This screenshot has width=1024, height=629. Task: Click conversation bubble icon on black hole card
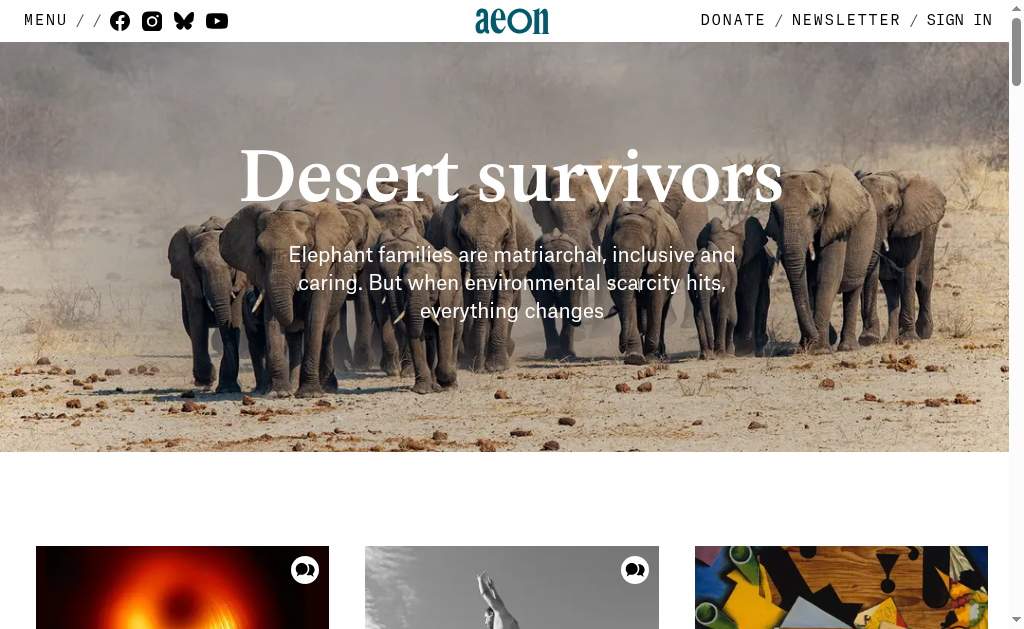305,570
